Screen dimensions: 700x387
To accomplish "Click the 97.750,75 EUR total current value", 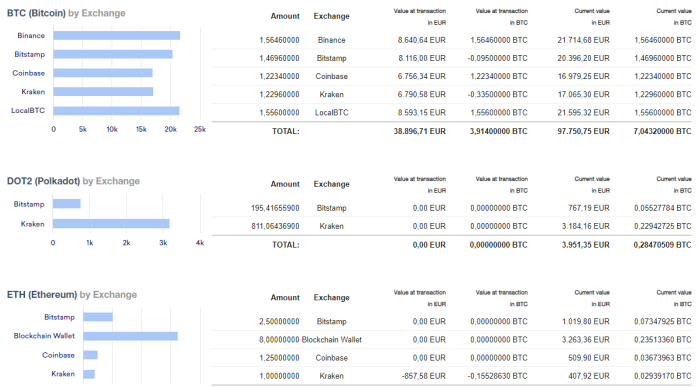I will (x=583, y=131).
